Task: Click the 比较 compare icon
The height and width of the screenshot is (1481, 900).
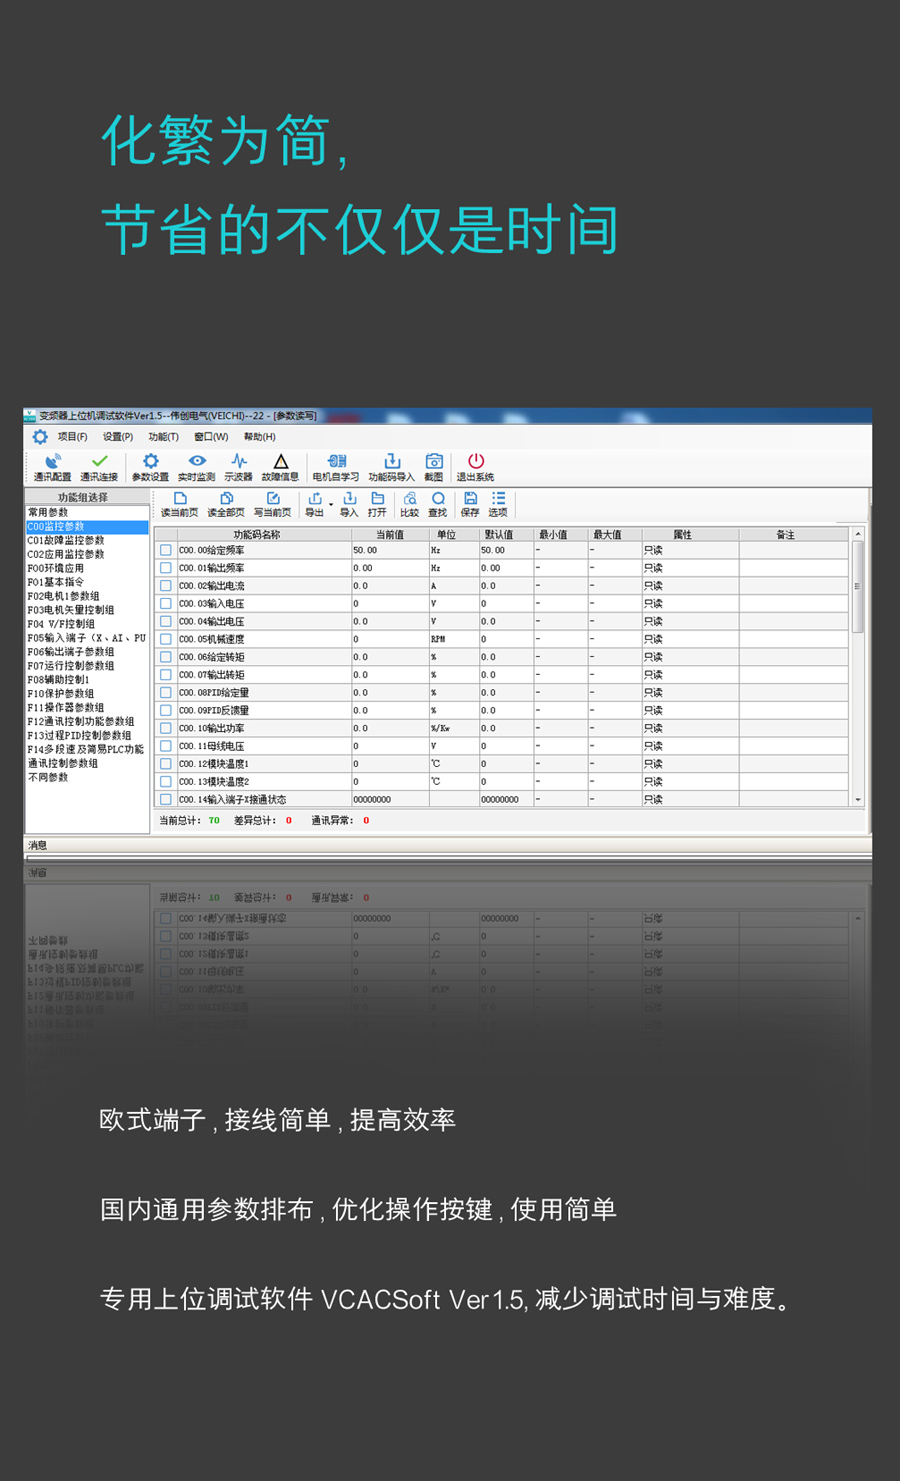Action: click(410, 503)
